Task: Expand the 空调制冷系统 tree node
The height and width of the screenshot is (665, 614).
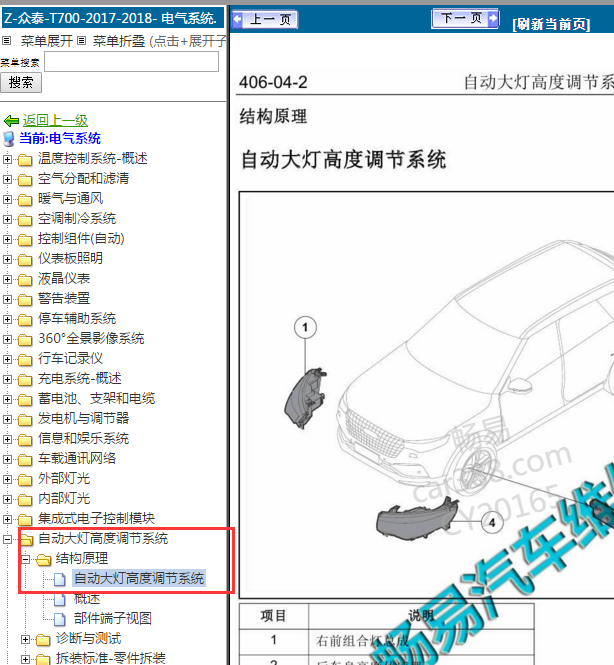Action: click(7, 219)
